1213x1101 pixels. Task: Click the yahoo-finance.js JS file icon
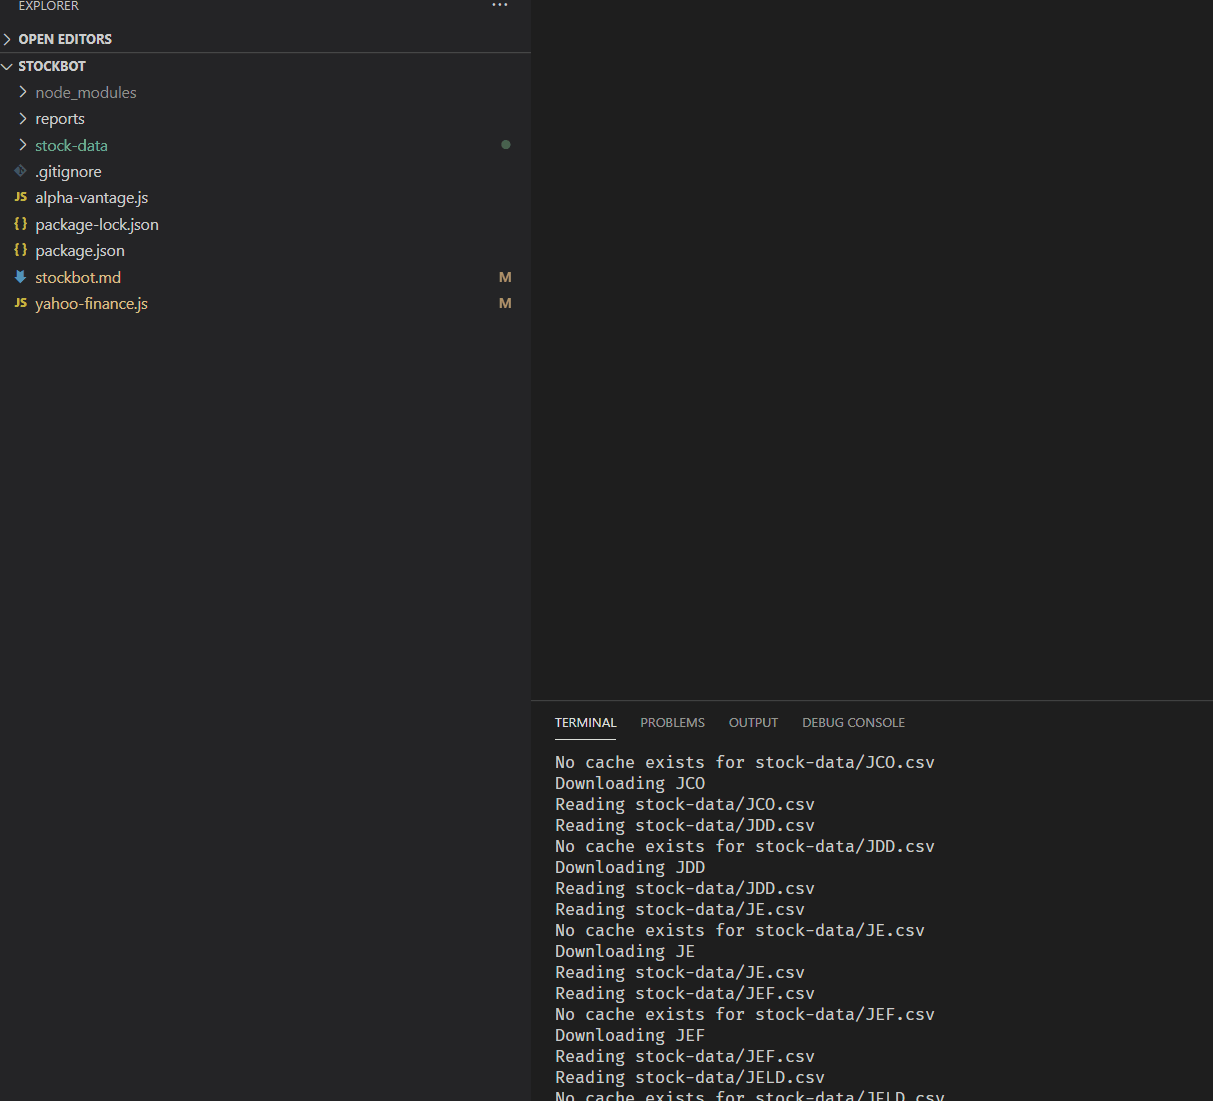click(x=20, y=303)
